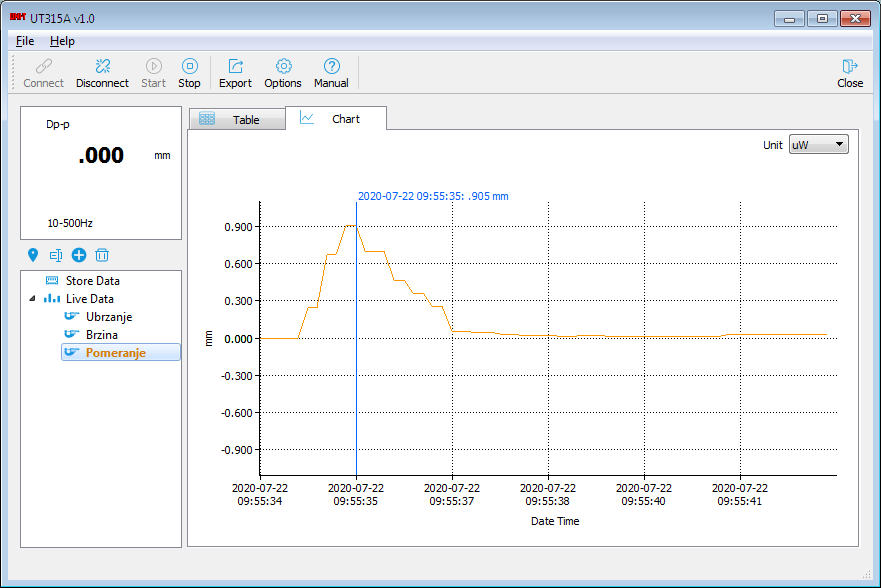881x588 pixels.
Task: Click the blue vertical cursor line on chart
Action: [356, 400]
